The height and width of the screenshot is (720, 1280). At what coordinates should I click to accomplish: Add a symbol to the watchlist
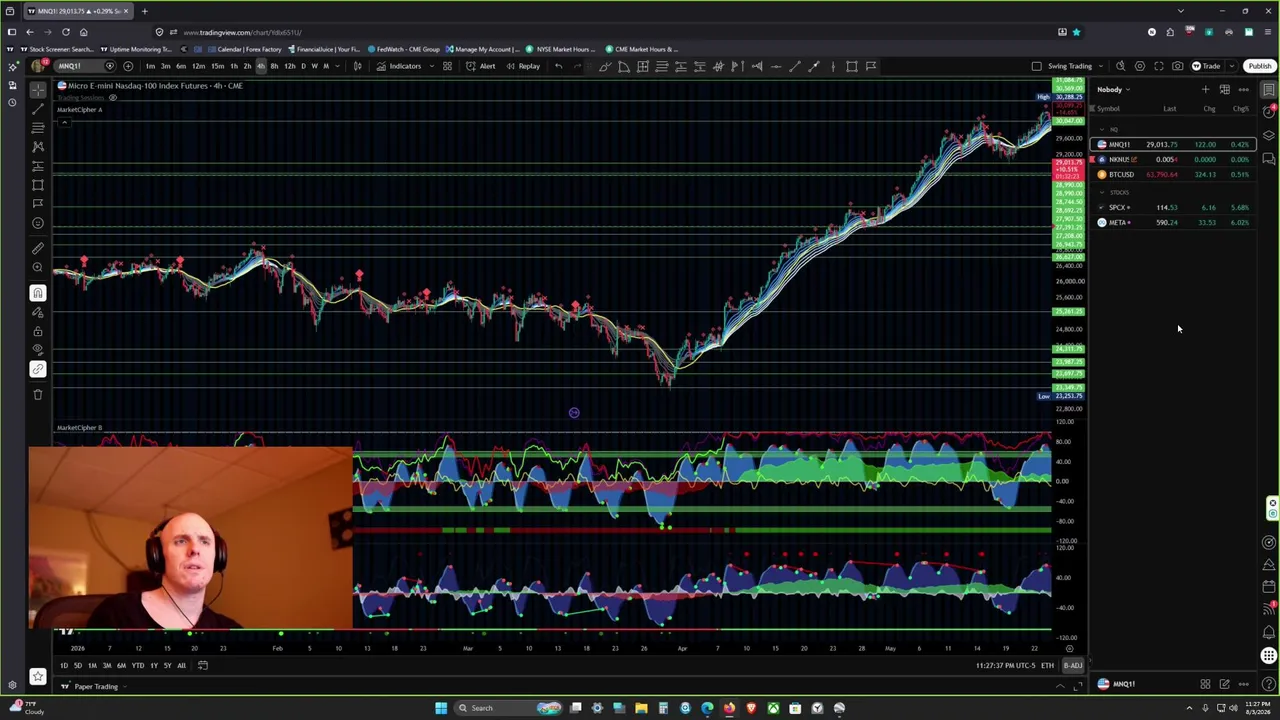point(1205,89)
